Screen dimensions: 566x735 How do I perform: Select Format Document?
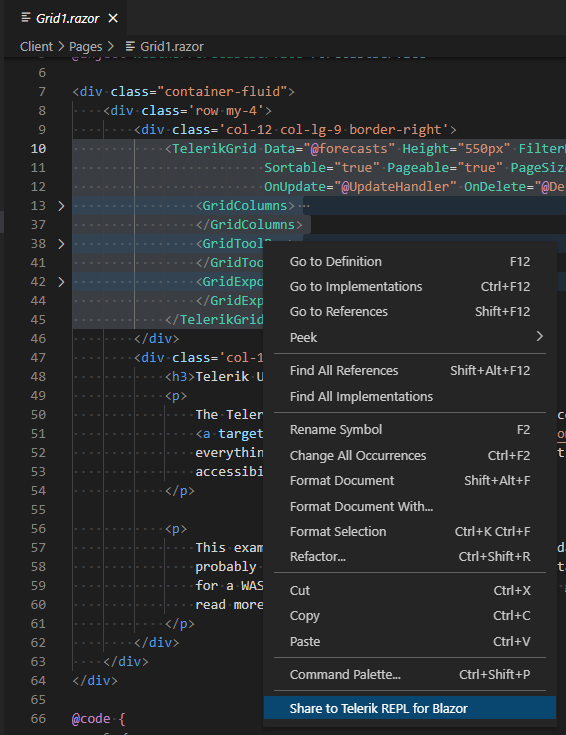(410, 480)
